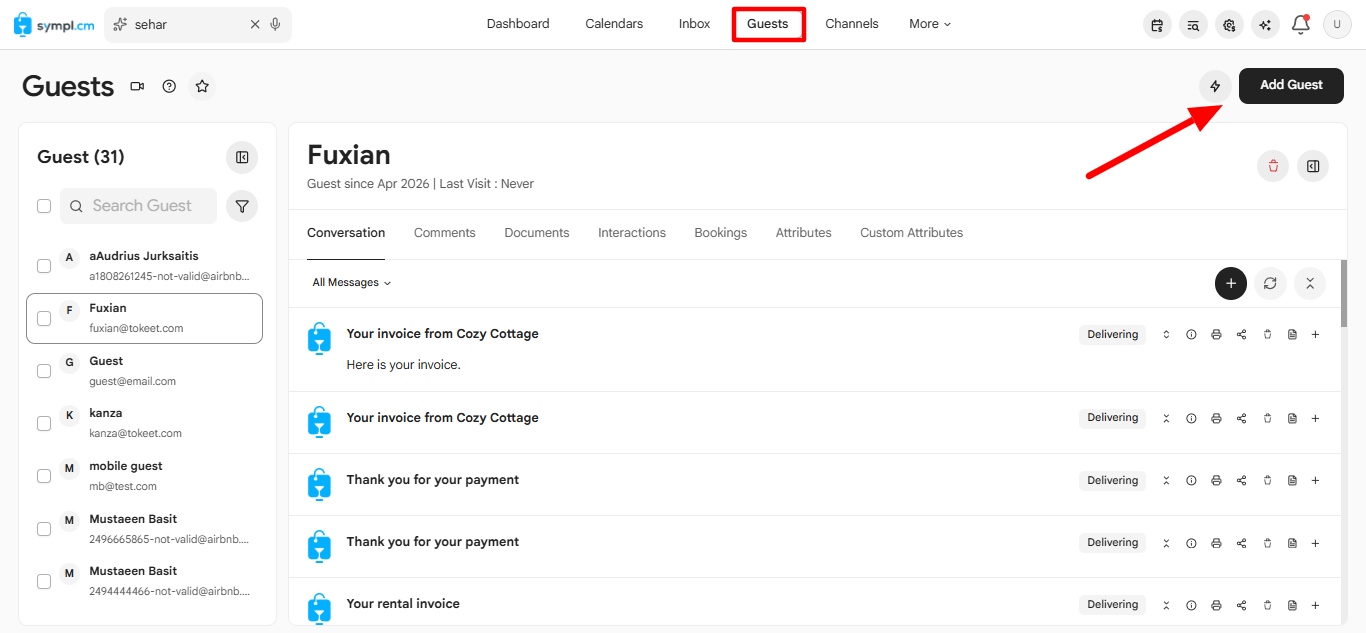Screen dimensions: 1366x633
Task: Open the guest list filter funnel
Action: click(x=242, y=206)
